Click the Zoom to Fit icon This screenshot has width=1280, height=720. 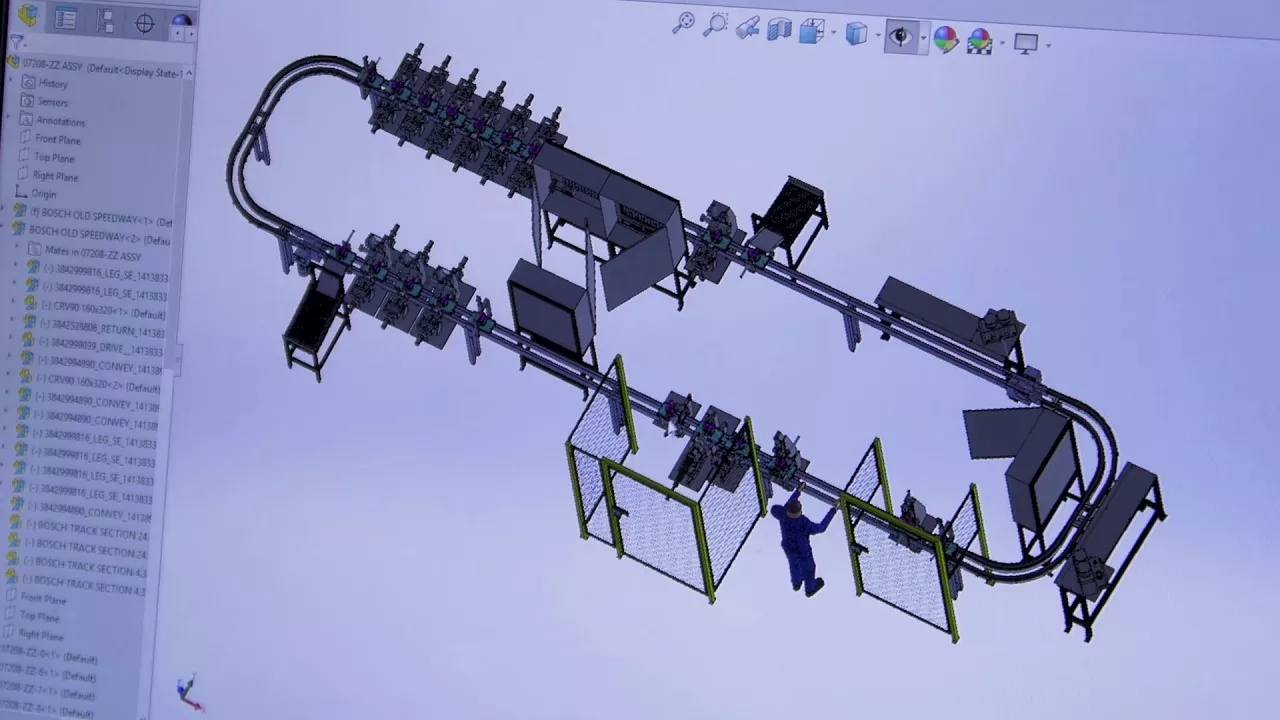click(683, 23)
